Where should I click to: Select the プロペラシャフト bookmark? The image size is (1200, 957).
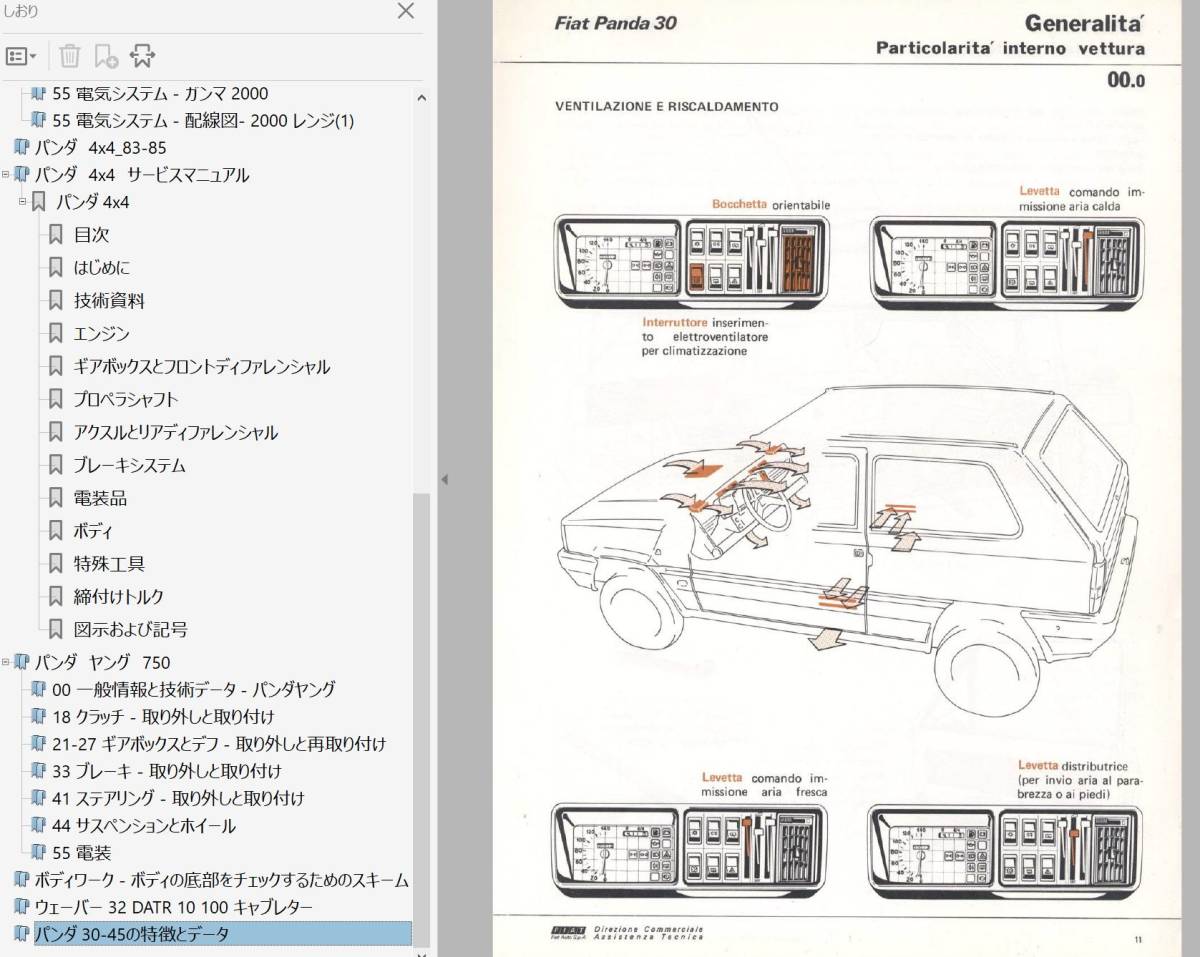(125, 400)
